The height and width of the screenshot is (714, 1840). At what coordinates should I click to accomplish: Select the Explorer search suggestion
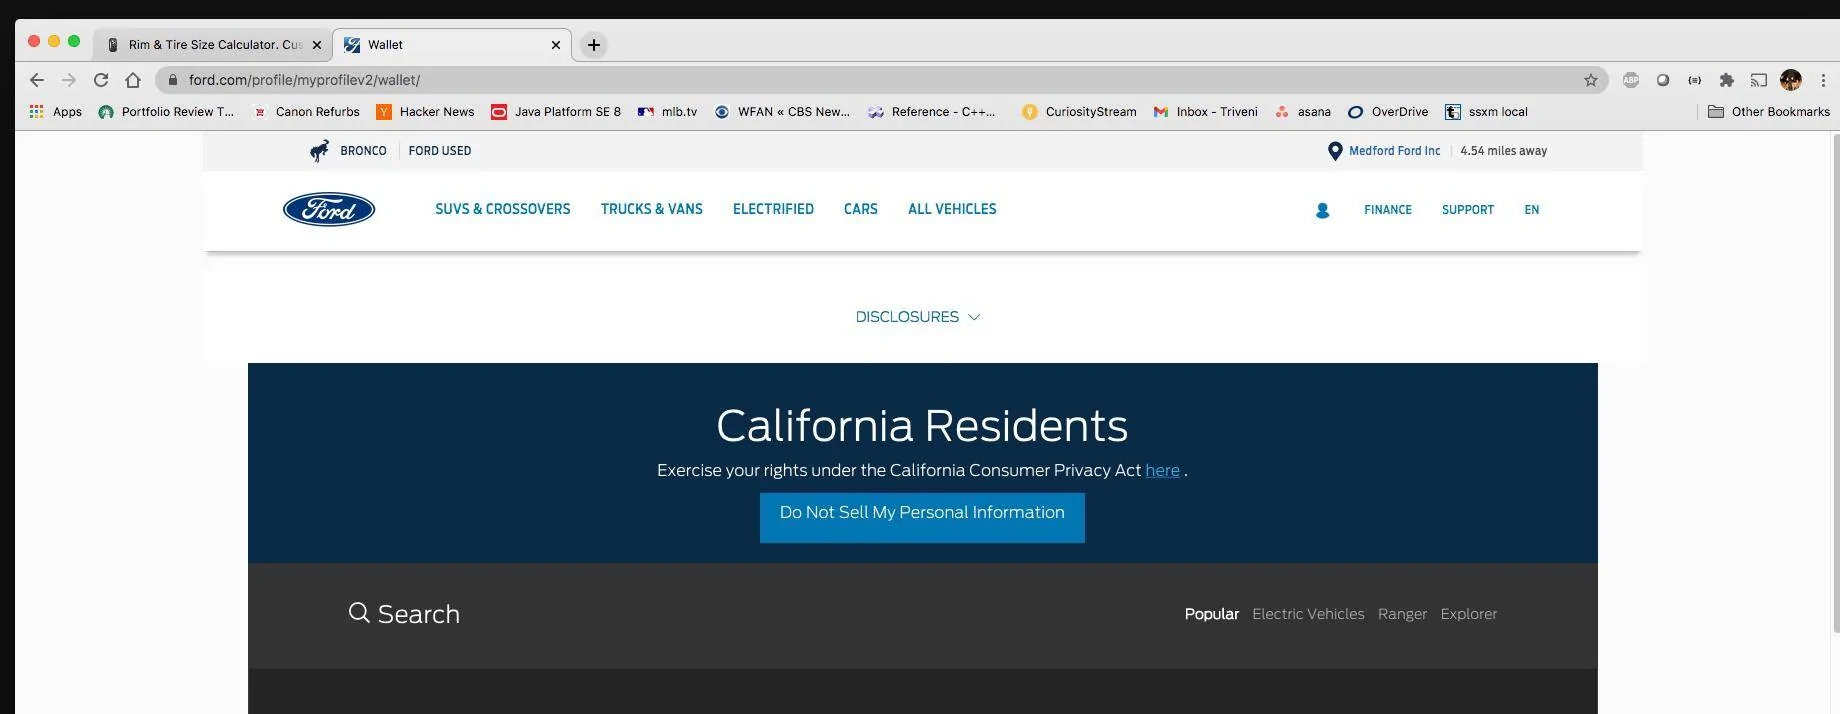click(x=1469, y=614)
